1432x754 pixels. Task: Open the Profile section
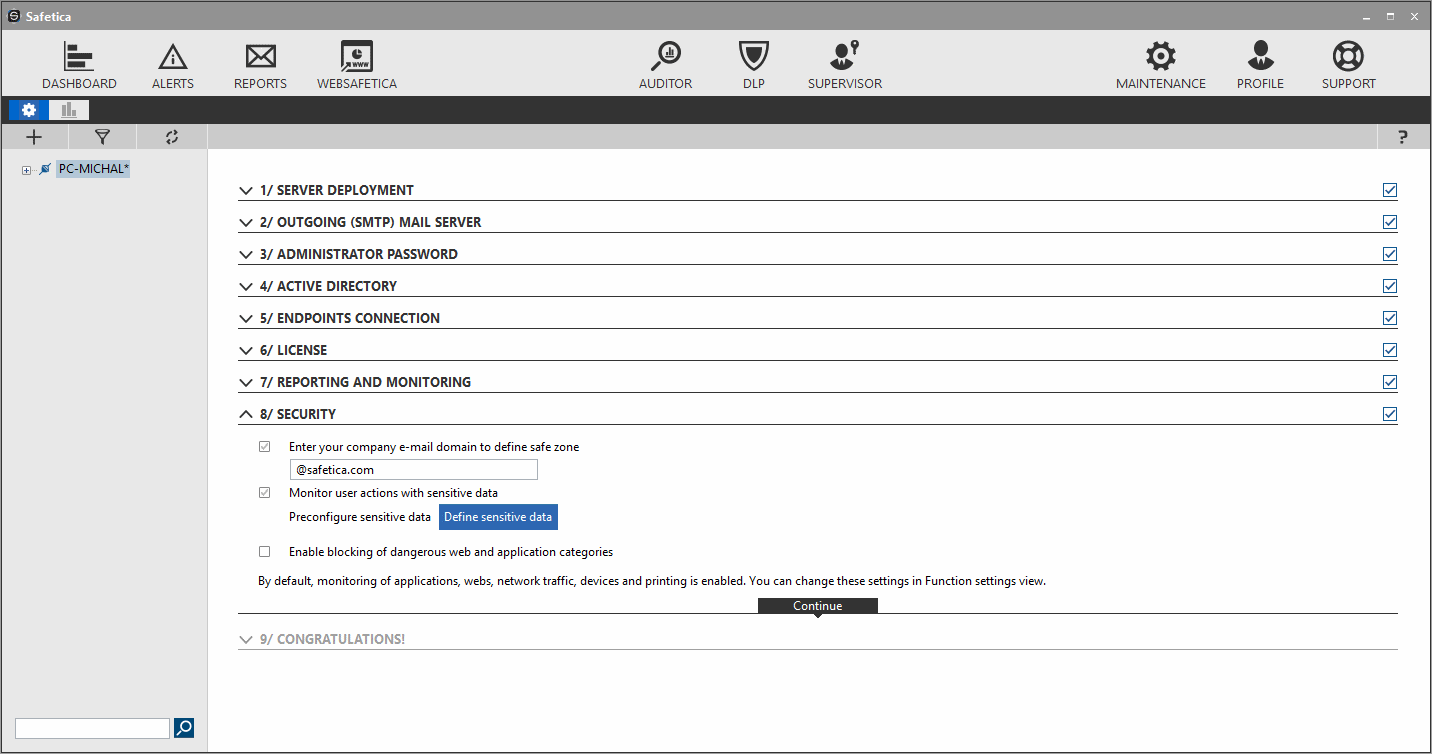click(x=1260, y=64)
